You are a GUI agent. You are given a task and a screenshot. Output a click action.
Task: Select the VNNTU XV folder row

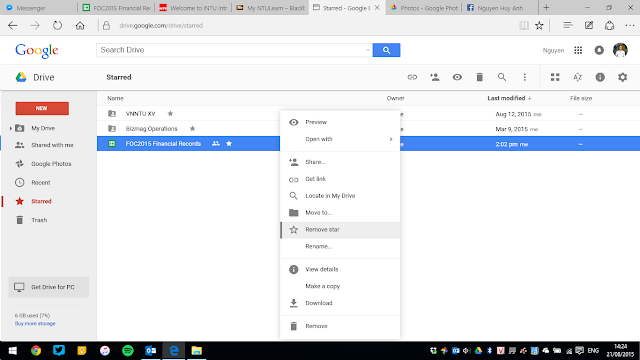click(x=188, y=113)
